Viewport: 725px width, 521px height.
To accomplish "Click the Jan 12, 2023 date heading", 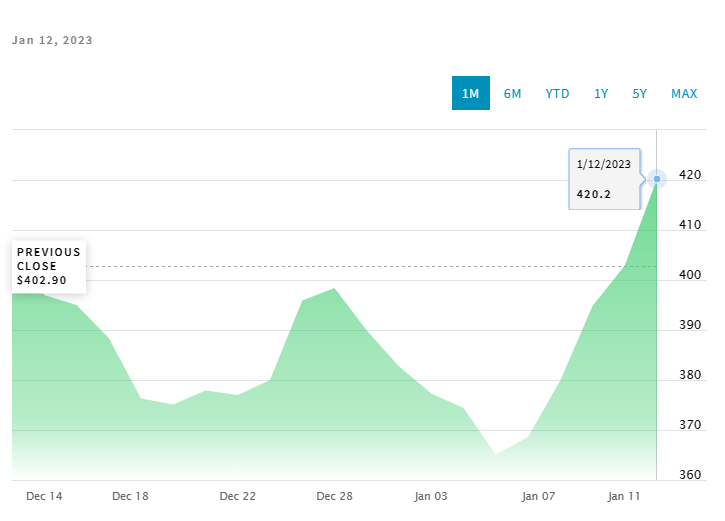I will [52, 41].
